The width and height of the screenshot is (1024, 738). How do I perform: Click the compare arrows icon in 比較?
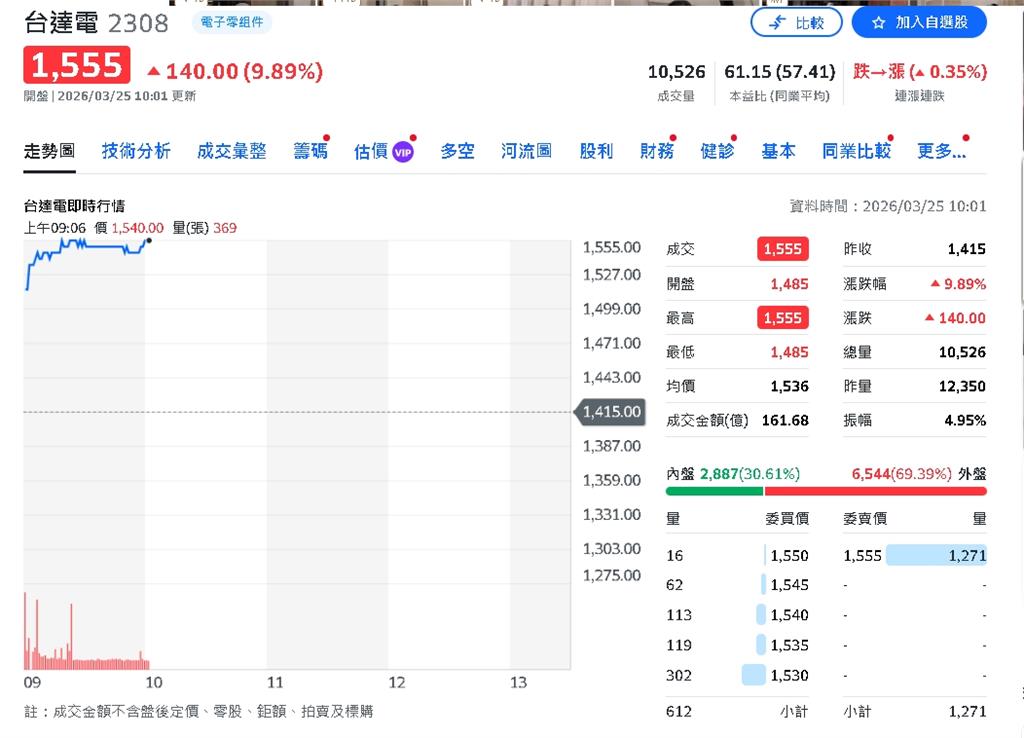tap(778, 22)
